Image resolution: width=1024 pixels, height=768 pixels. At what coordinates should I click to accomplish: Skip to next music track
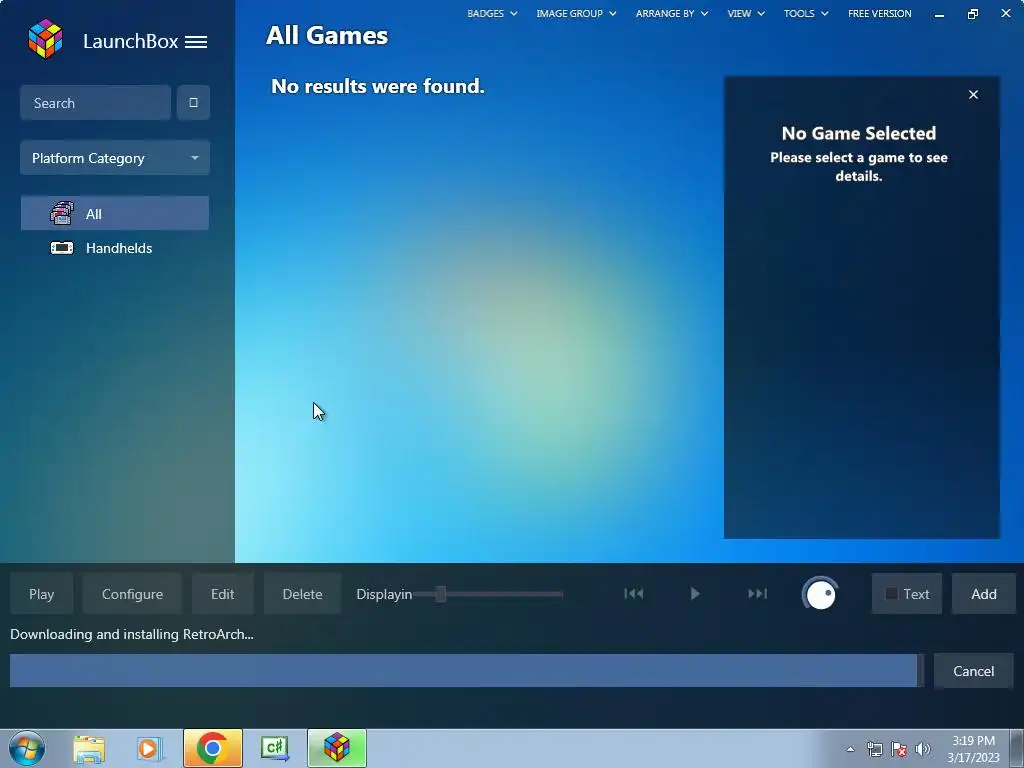(x=758, y=594)
